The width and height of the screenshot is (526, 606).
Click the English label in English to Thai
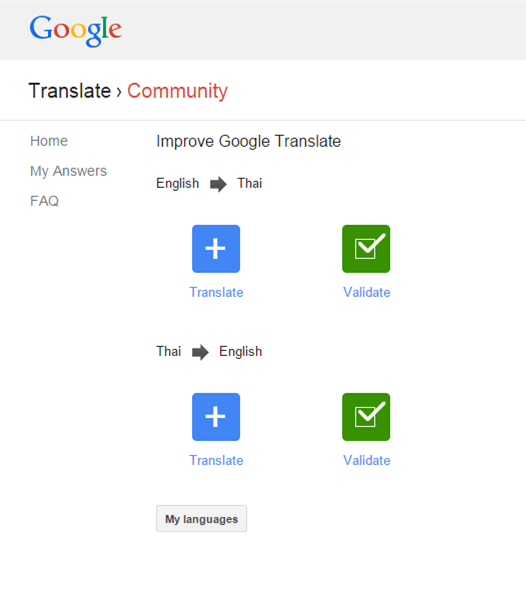coord(178,184)
